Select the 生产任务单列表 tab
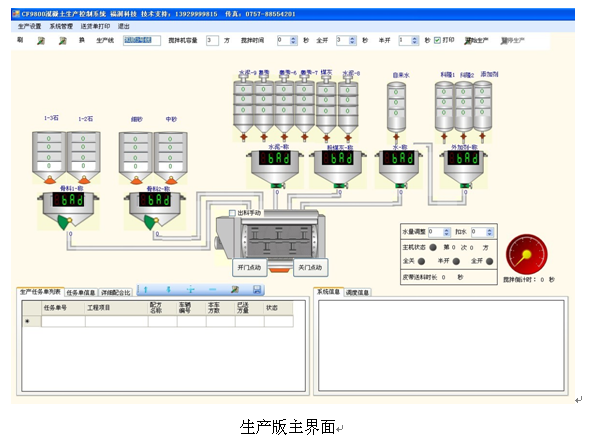608x440 pixels. coord(40,292)
